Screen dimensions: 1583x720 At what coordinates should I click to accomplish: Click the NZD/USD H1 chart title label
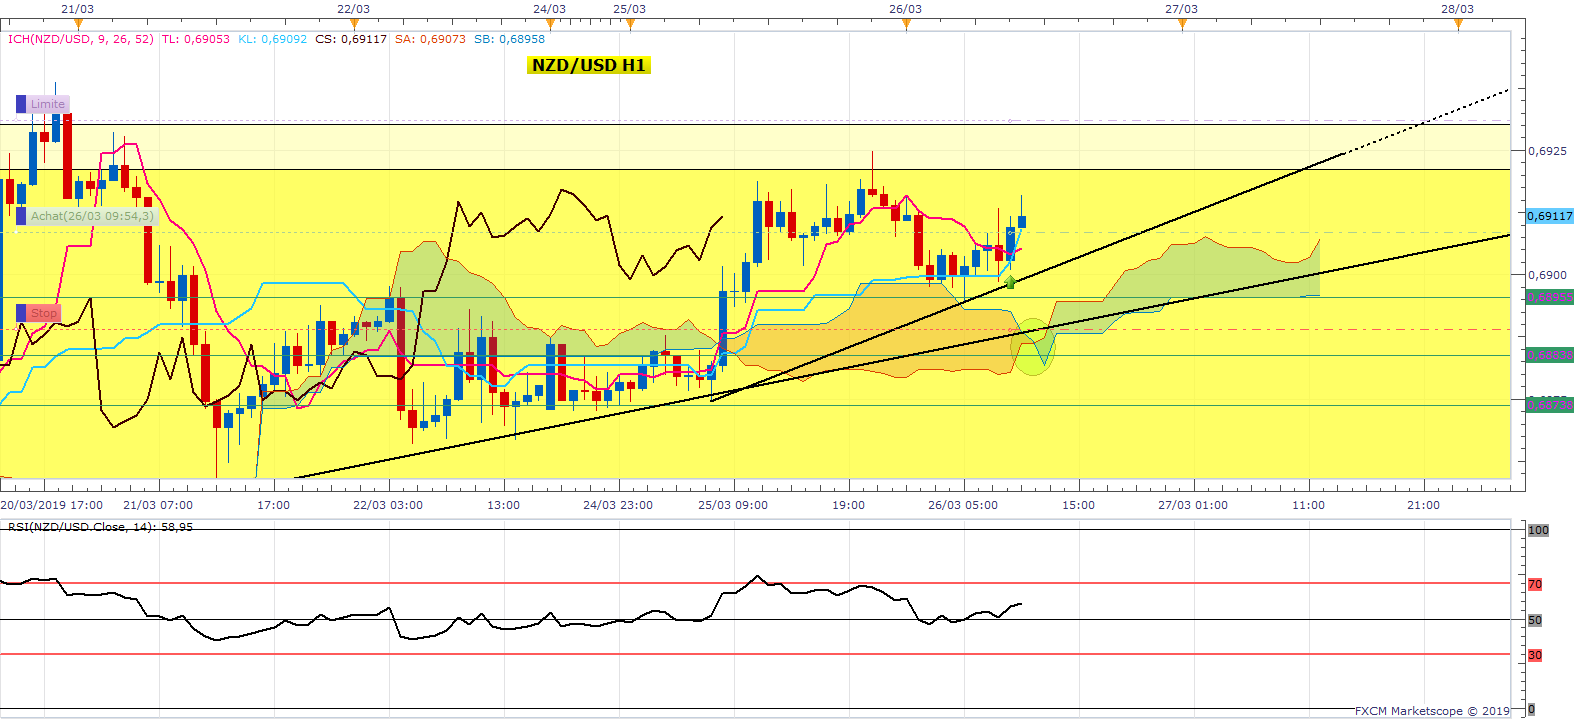tap(588, 65)
